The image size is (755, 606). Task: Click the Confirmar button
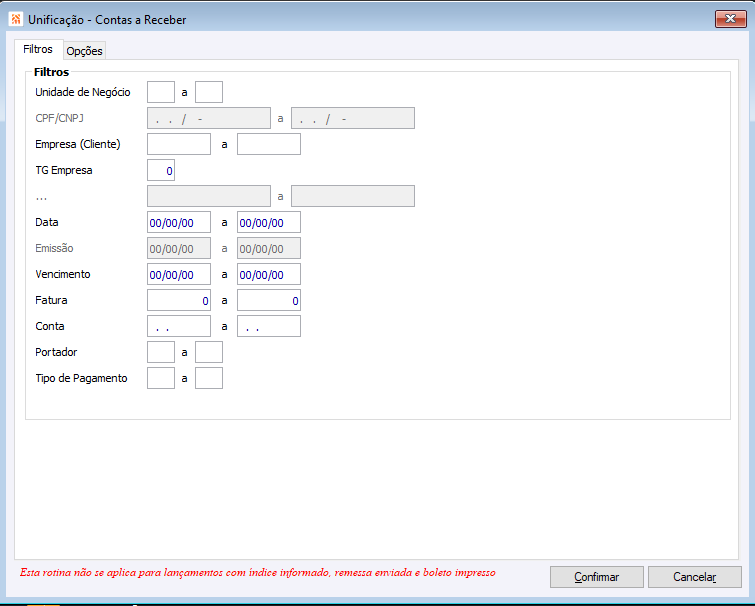point(597,577)
